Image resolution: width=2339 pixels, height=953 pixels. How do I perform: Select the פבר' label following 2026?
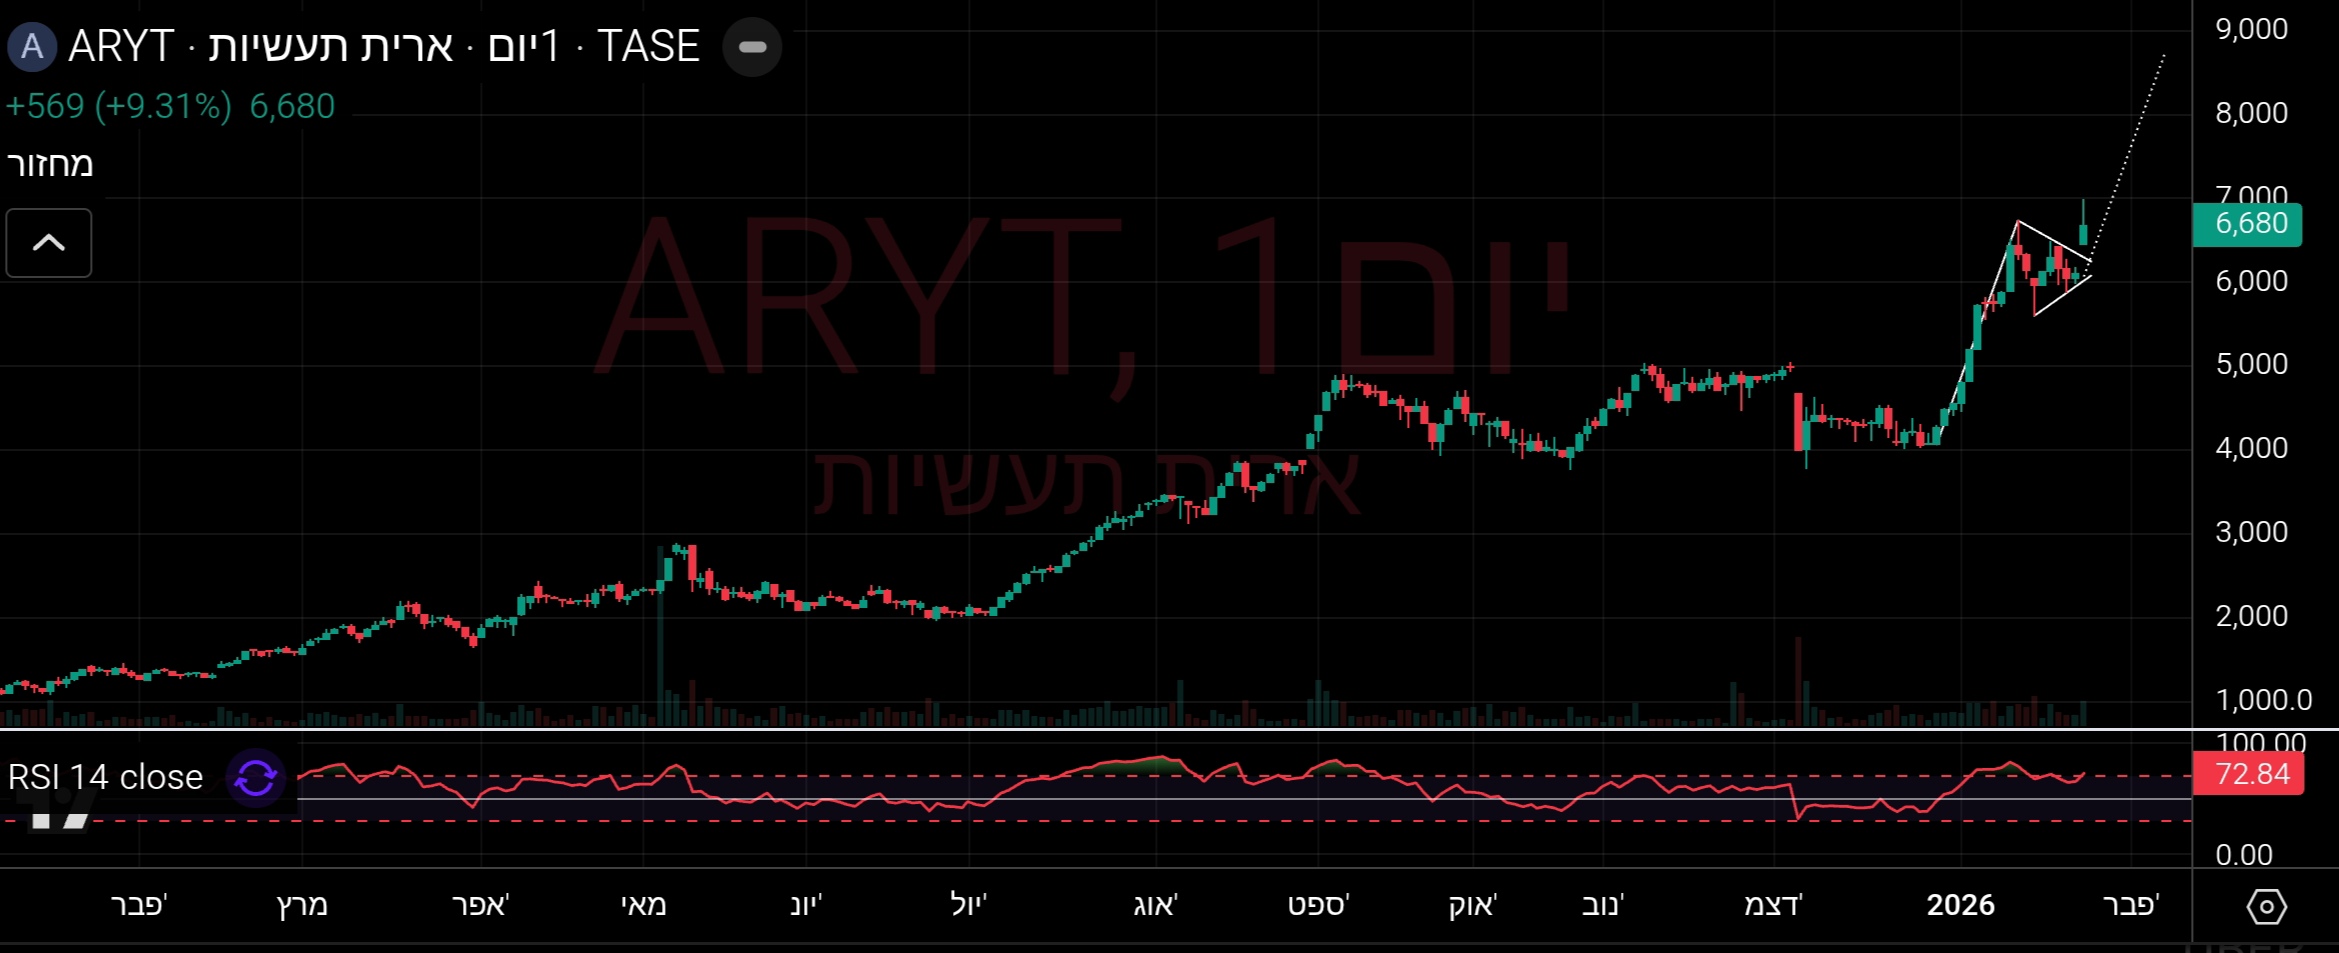pos(2131,905)
